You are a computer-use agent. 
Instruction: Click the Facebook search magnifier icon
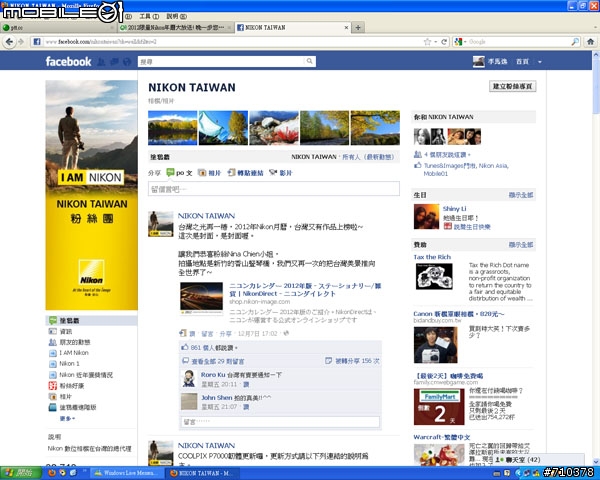pos(309,61)
